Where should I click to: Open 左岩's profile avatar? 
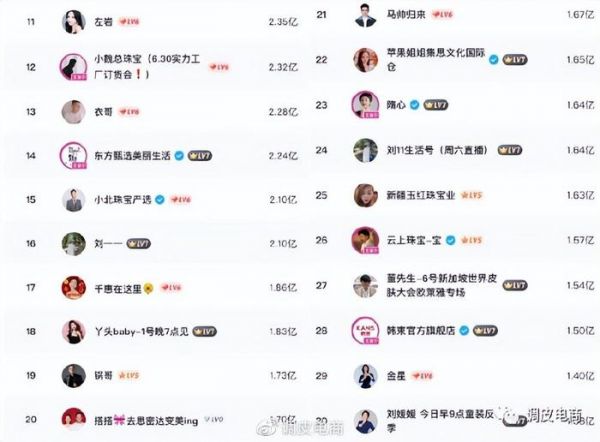click(73, 21)
